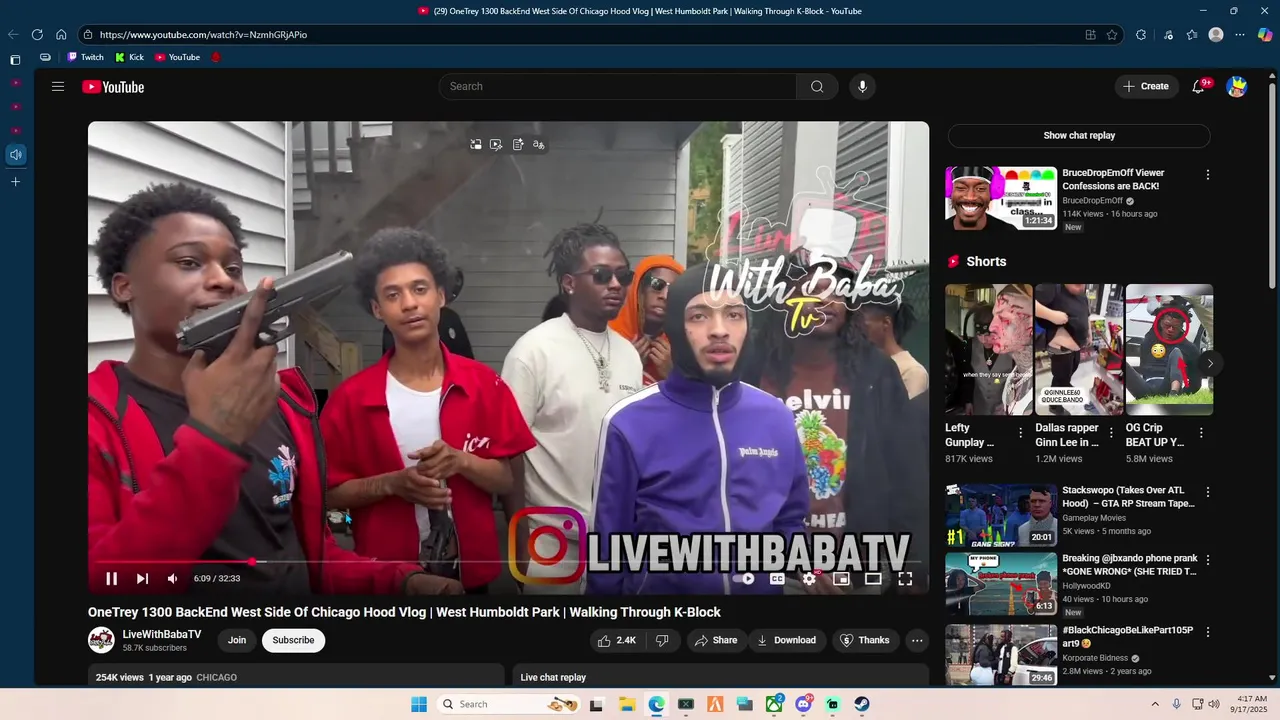Click translate icon over video
This screenshot has height=720, width=1280.
(x=539, y=145)
